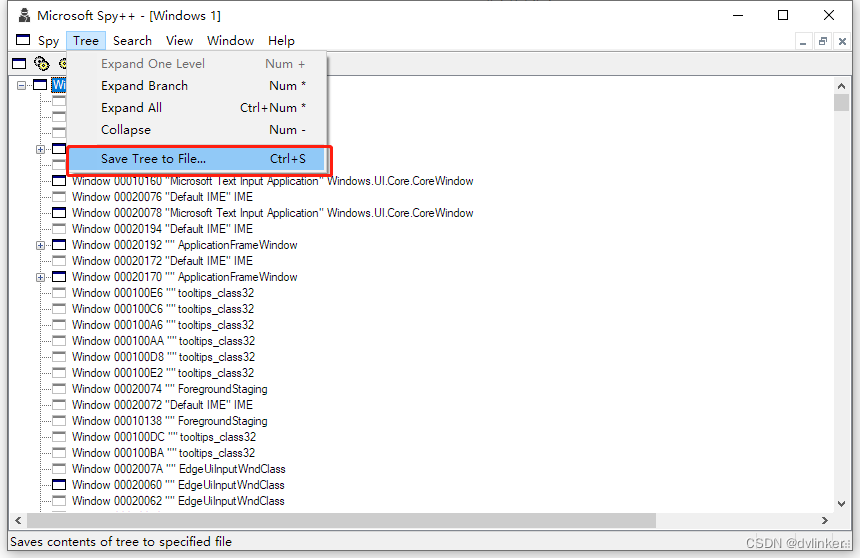Image resolution: width=860 pixels, height=558 pixels.
Task: Select row text Window 000100AA tooltips_class32
Action: click(163, 341)
